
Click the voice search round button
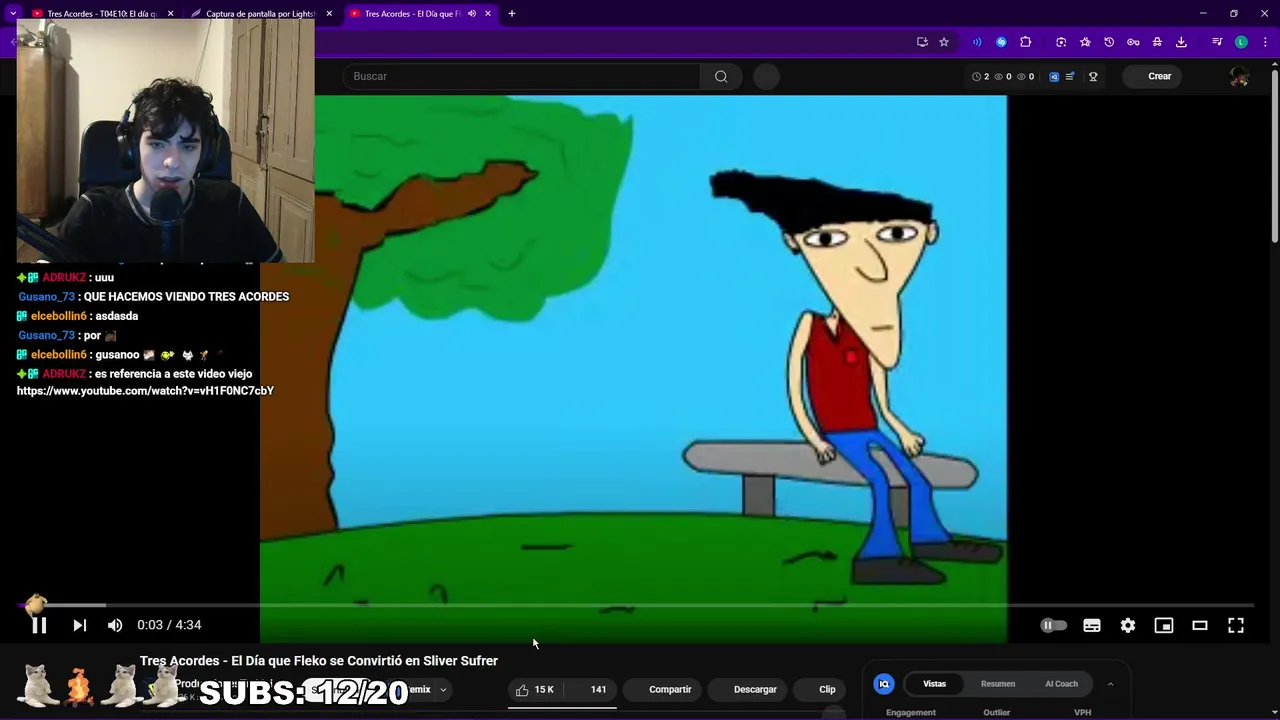(766, 77)
